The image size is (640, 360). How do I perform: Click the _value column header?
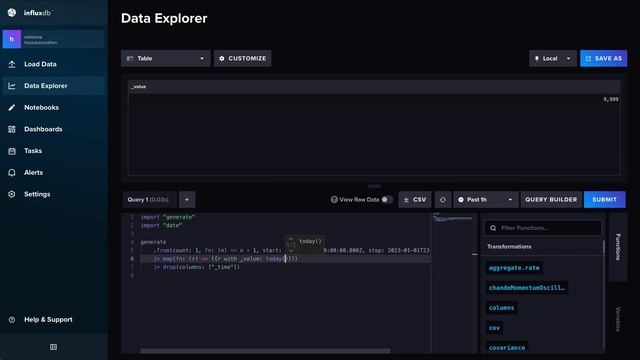[139, 87]
